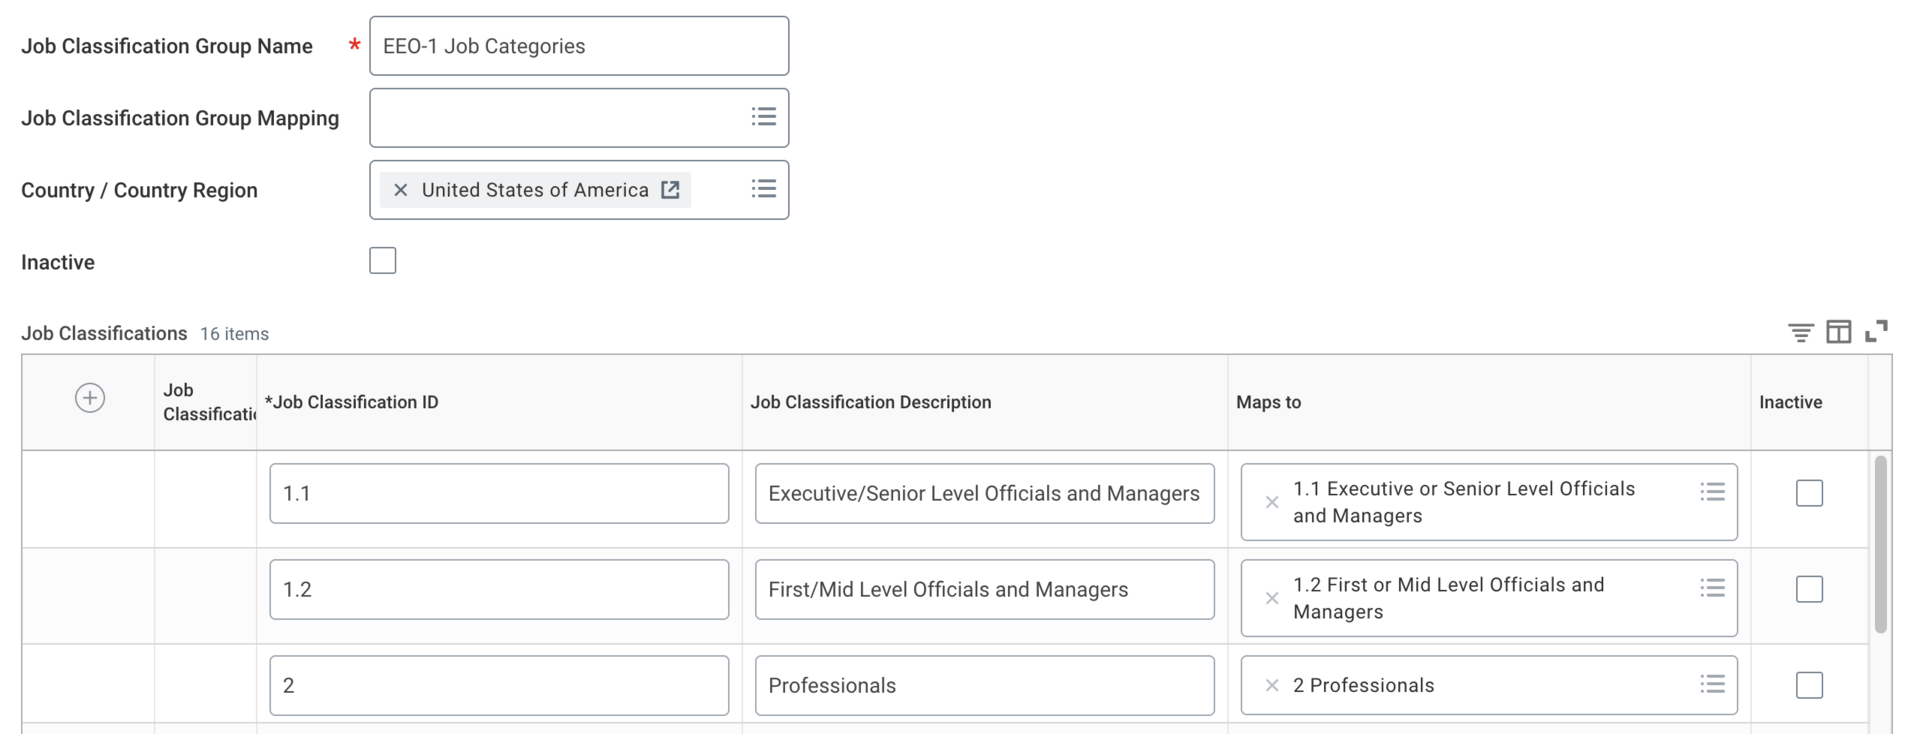
Task: Check Inactive for Professionals row
Action: [x=1808, y=685]
